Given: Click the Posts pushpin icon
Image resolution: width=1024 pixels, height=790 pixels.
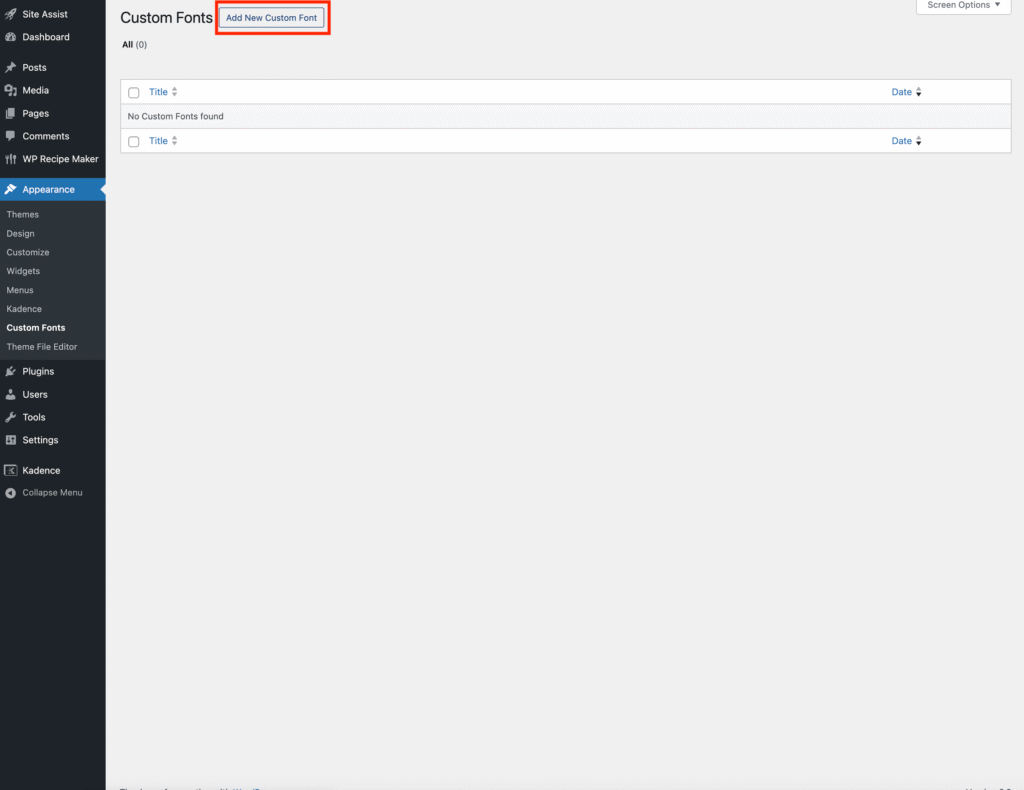Looking at the screenshot, I should 10,68.
